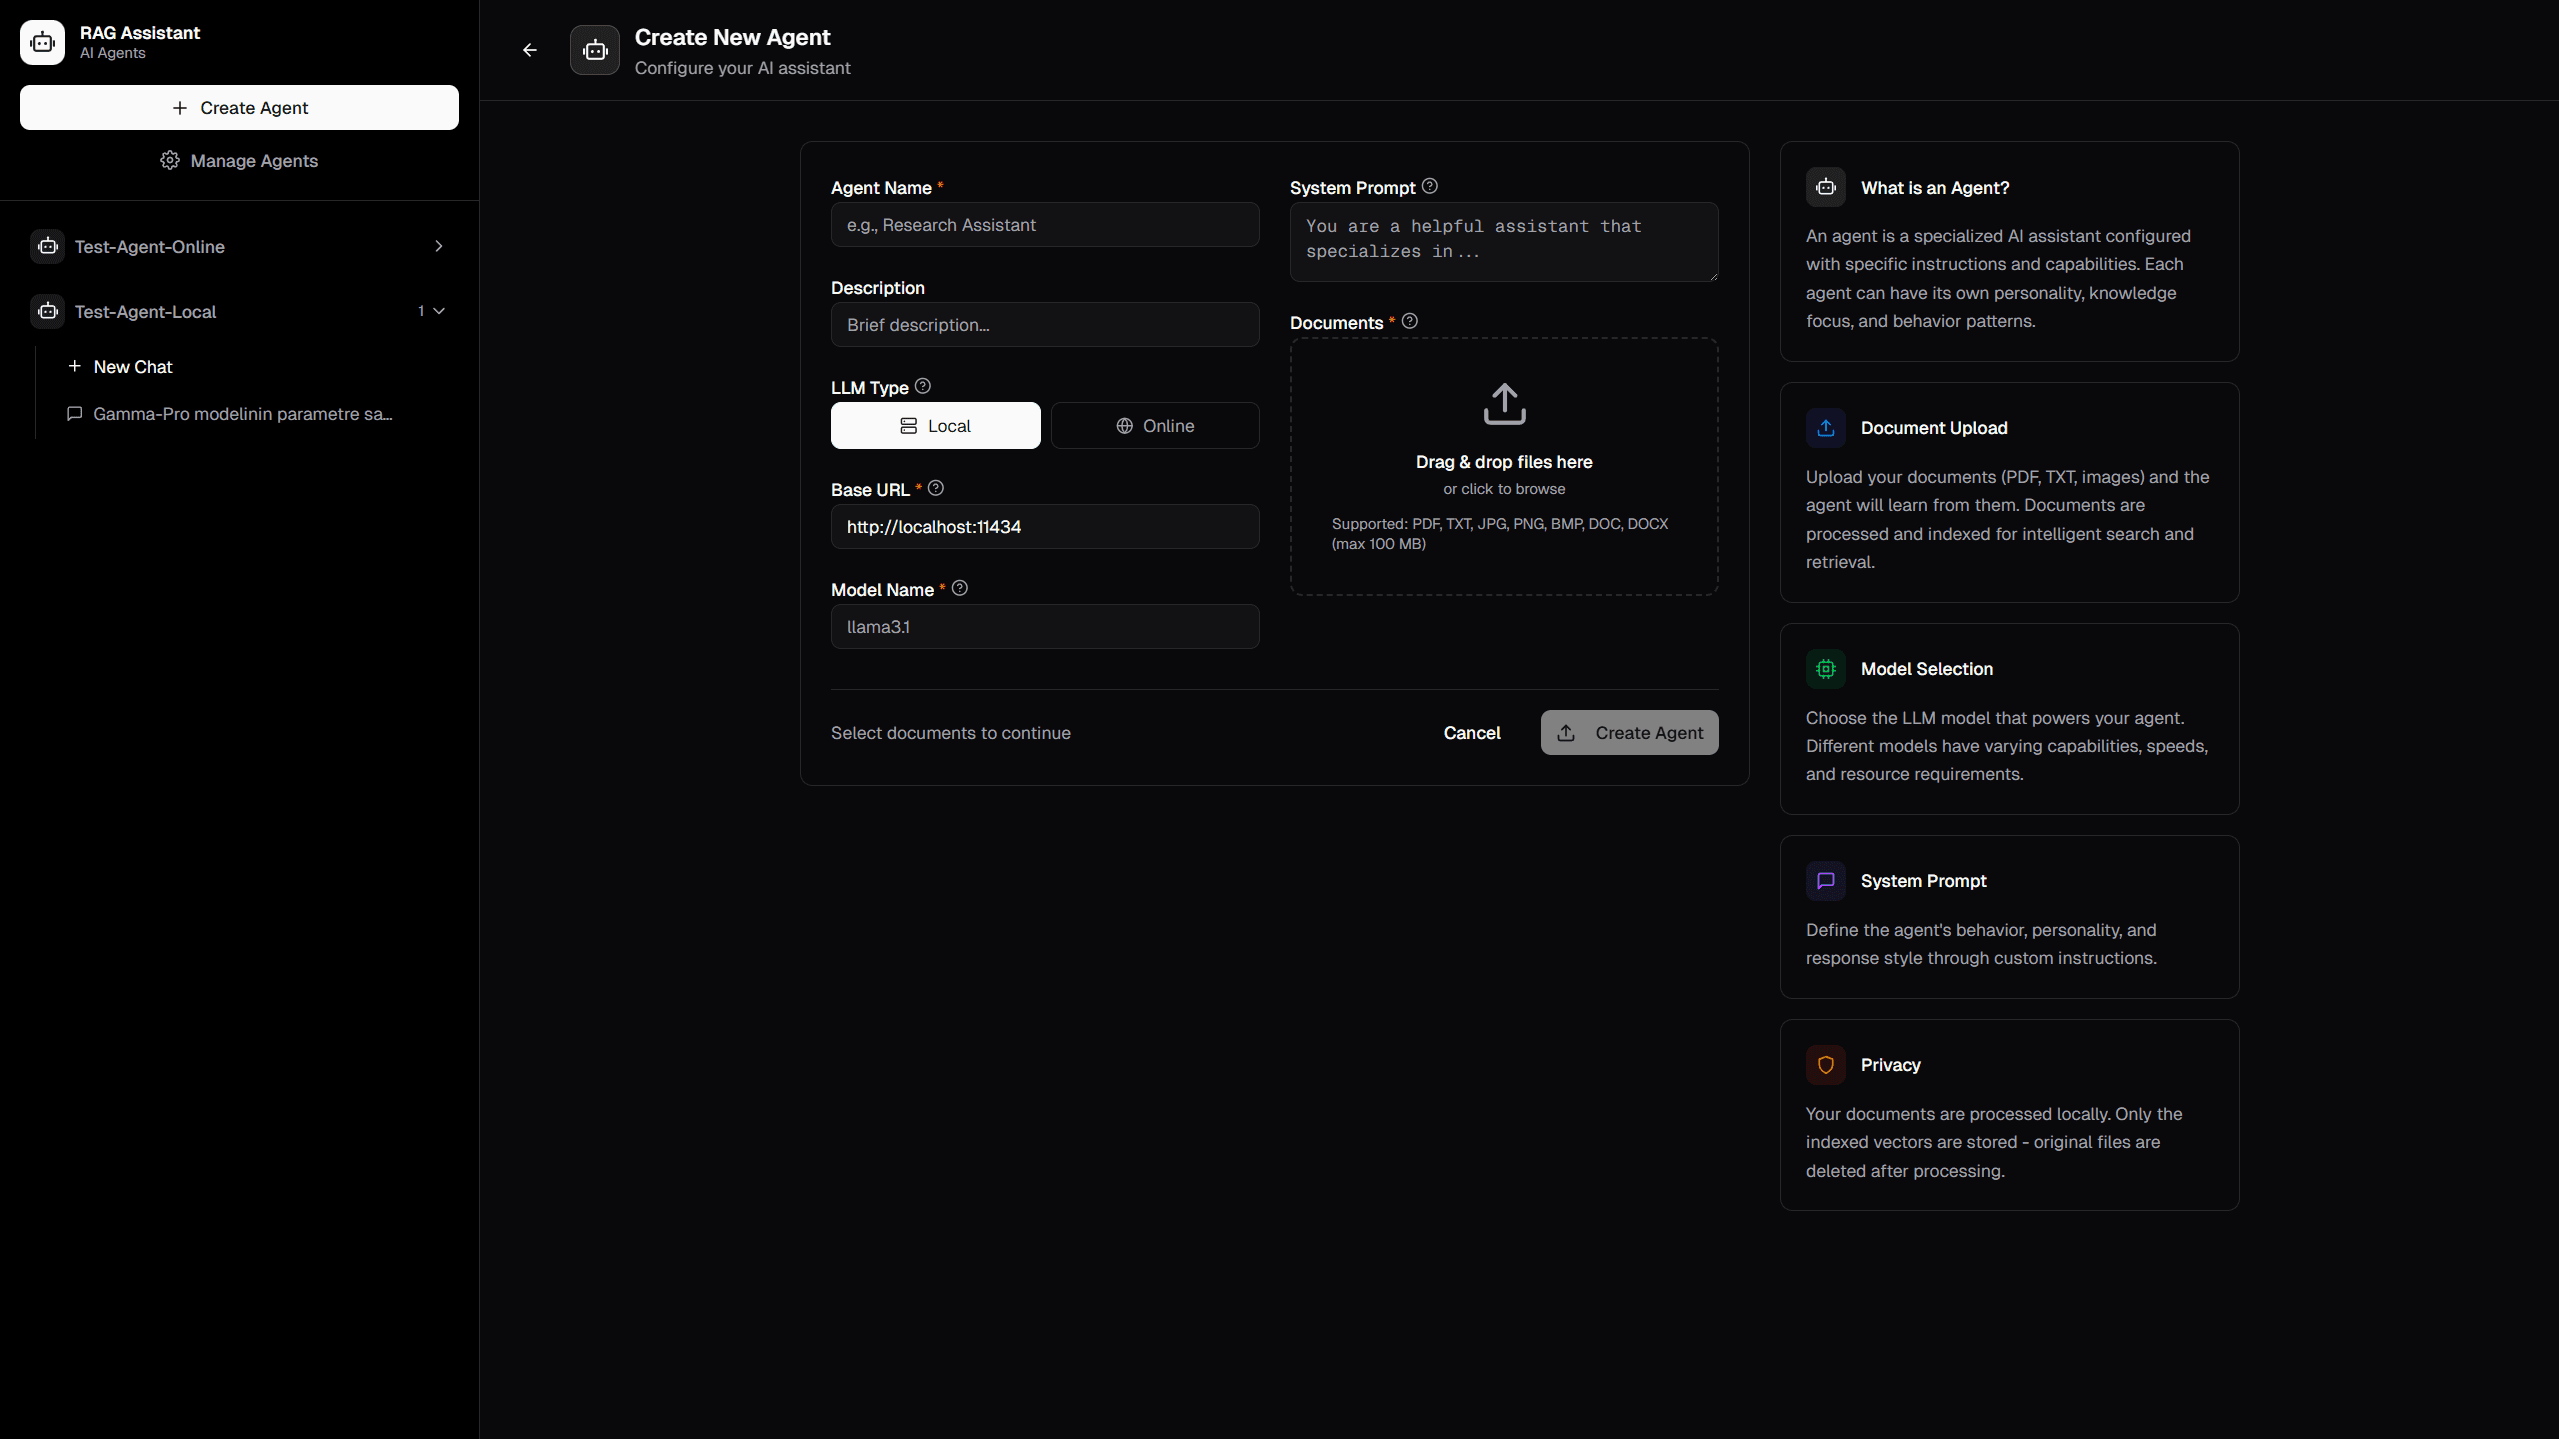
Task: Click the Test-Agent-Local robot icon
Action: (x=47, y=311)
